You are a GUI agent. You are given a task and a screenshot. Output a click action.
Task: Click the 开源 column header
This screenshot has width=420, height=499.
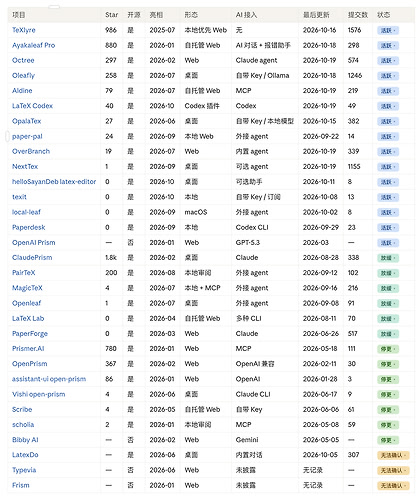[x=134, y=15]
